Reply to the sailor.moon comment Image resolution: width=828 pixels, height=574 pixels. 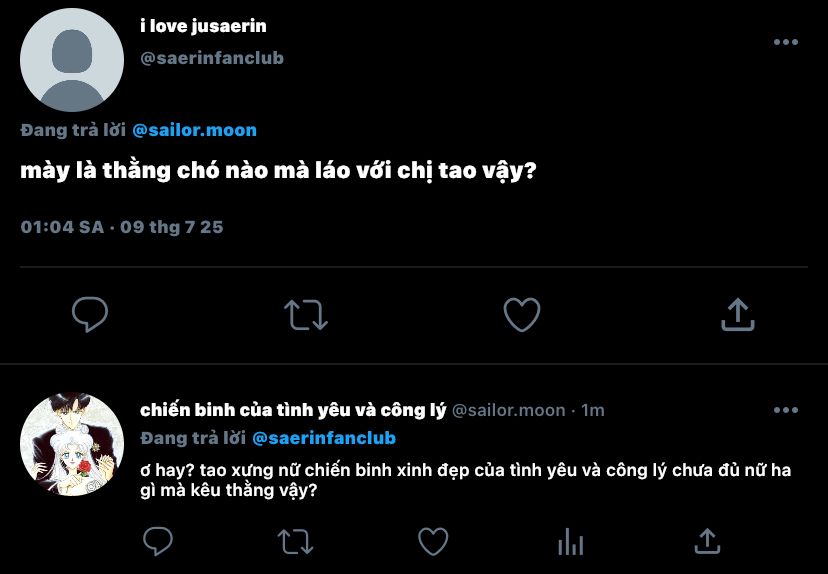click(158, 541)
